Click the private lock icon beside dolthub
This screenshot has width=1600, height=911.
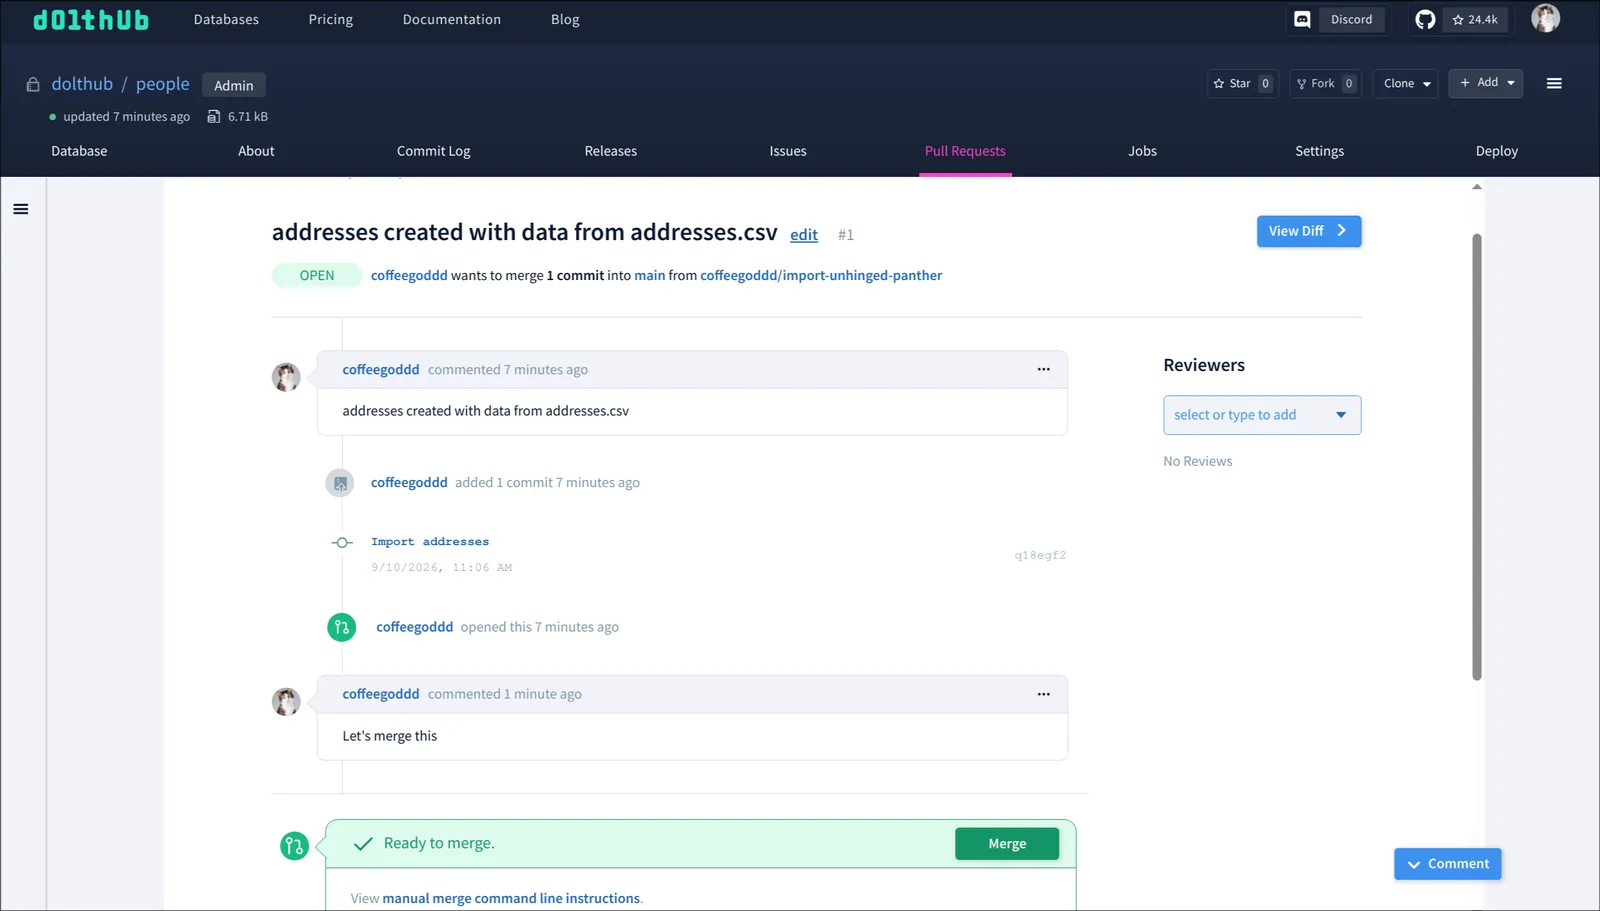[x=33, y=85]
